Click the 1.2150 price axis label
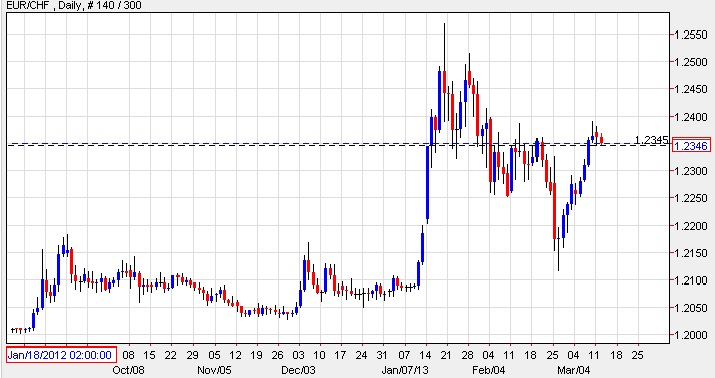The image size is (715, 378). click(x=691, y=253)
